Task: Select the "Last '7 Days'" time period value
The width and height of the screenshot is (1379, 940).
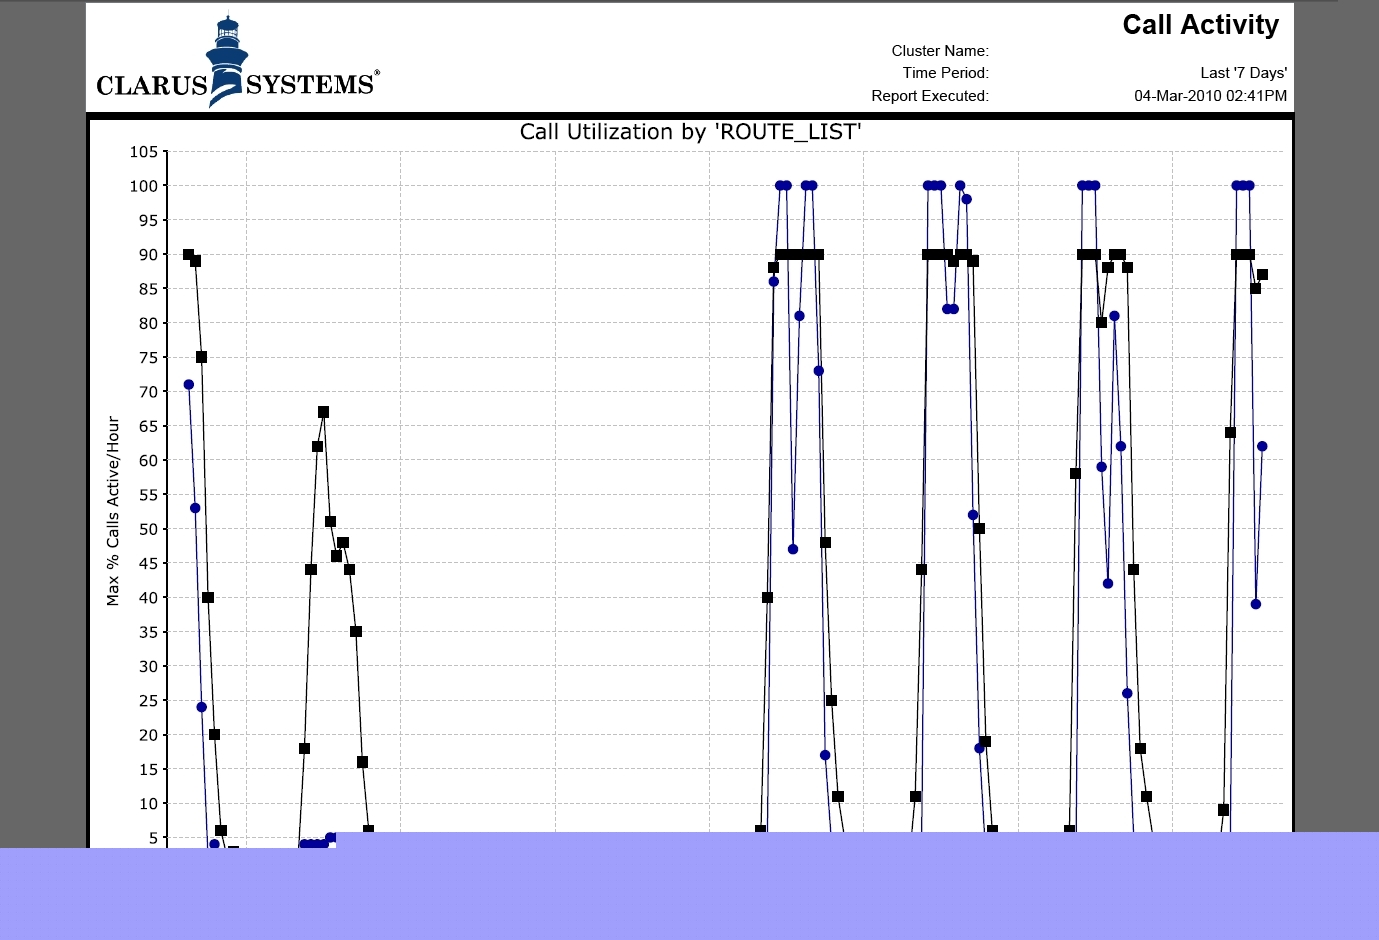Action: (1243, 73)
